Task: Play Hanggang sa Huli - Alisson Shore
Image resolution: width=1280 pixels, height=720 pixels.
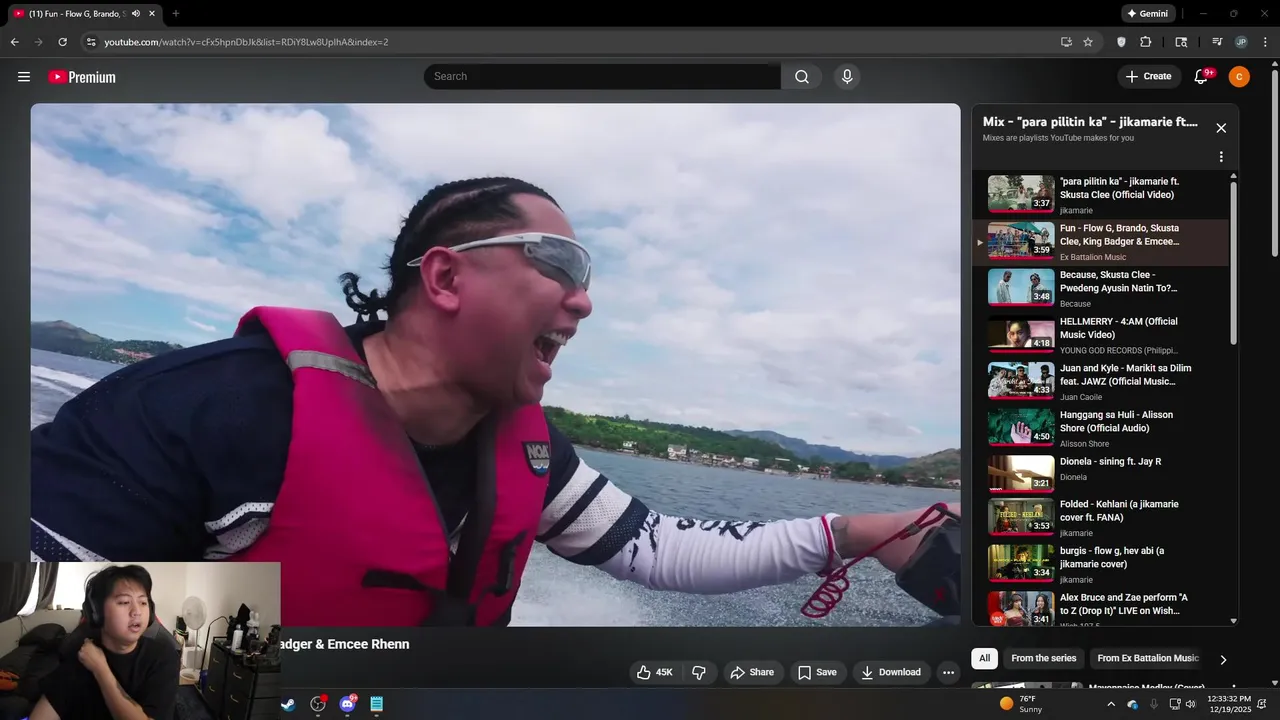Action: (1100, 428)
